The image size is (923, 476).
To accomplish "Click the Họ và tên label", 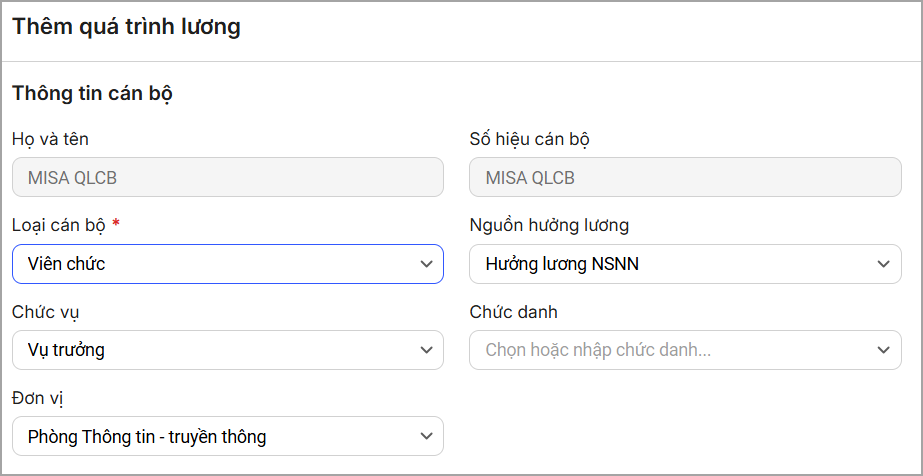I will (50, 139).
